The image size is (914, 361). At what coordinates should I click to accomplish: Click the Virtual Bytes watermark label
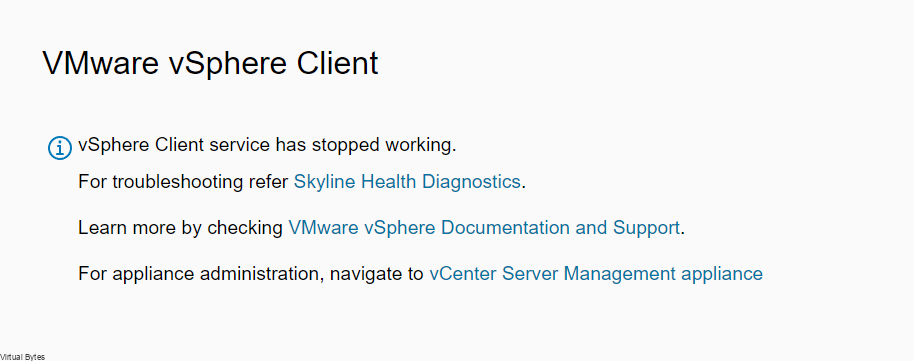coord(22,356)
